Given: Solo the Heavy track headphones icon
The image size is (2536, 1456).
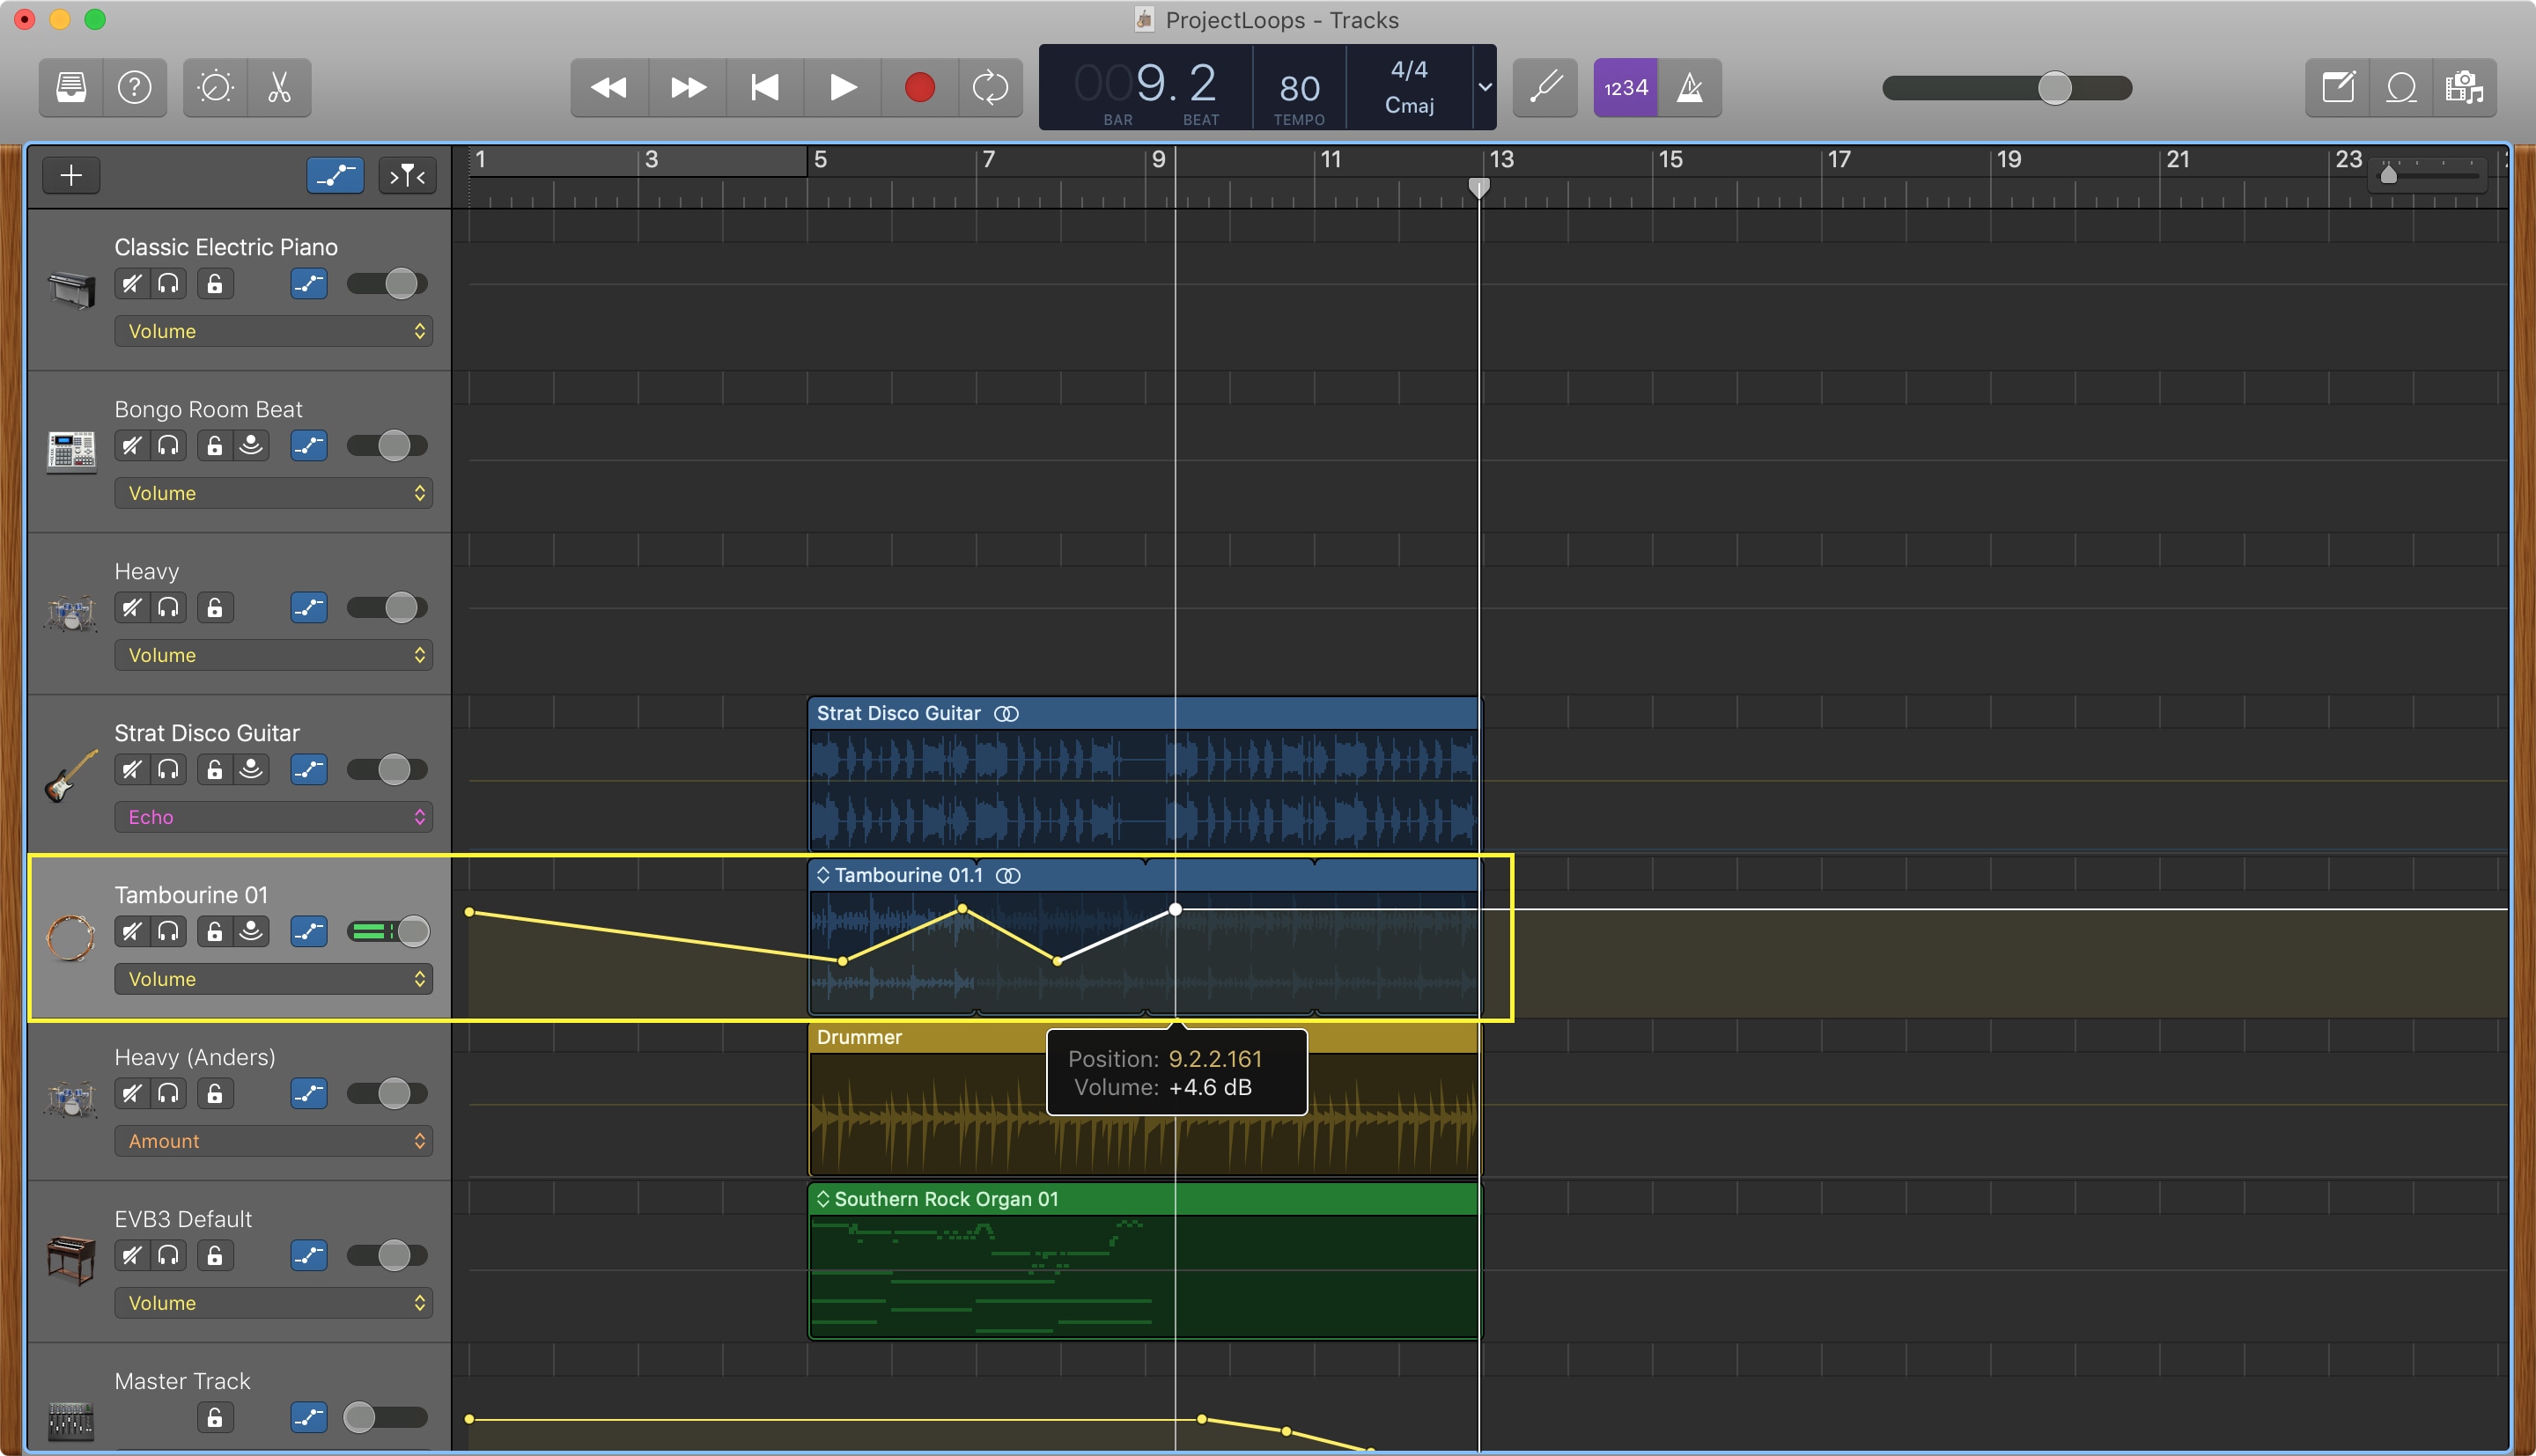Looking at the screenshot, I should pos(169,608).
